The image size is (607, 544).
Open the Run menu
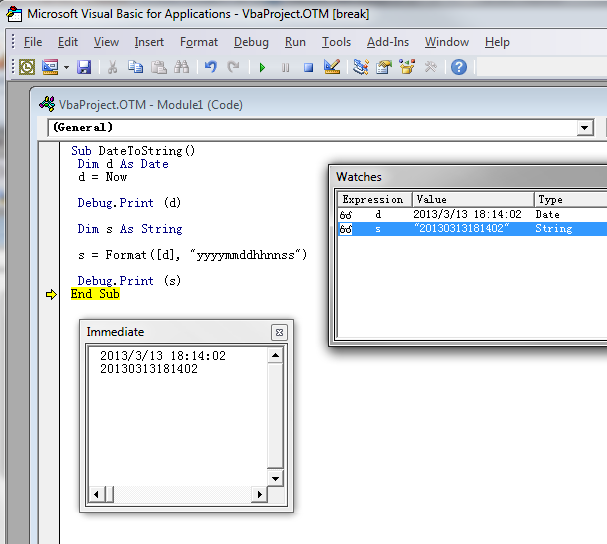(295, 42)
